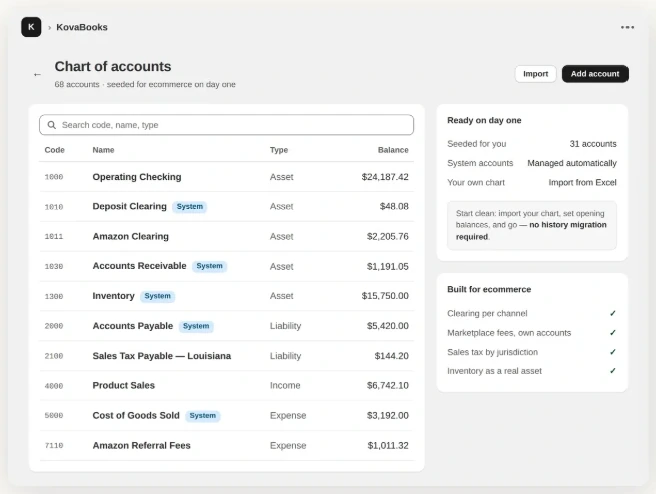Click the $6,742.10 balance
This screenshot has height=494, width=656.
[x=387, y=386]
